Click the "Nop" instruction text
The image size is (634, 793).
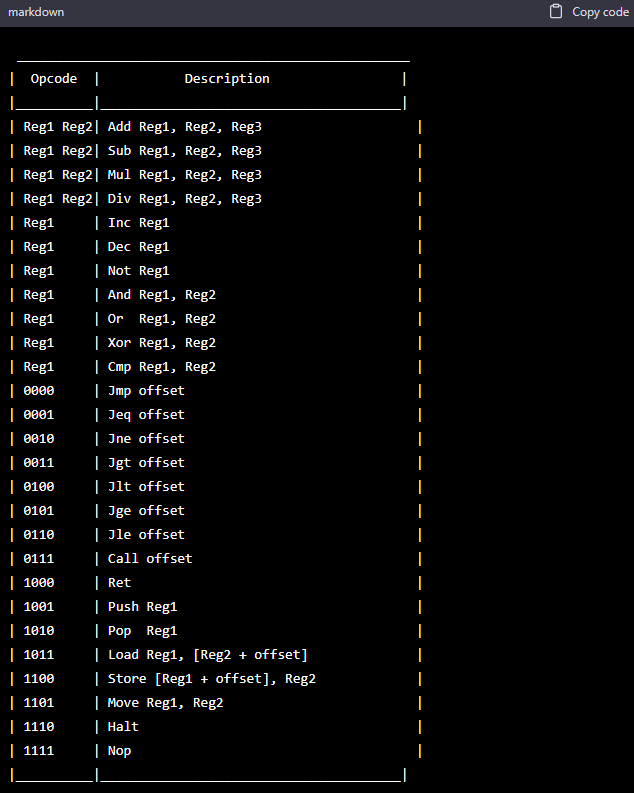(119, 751)
